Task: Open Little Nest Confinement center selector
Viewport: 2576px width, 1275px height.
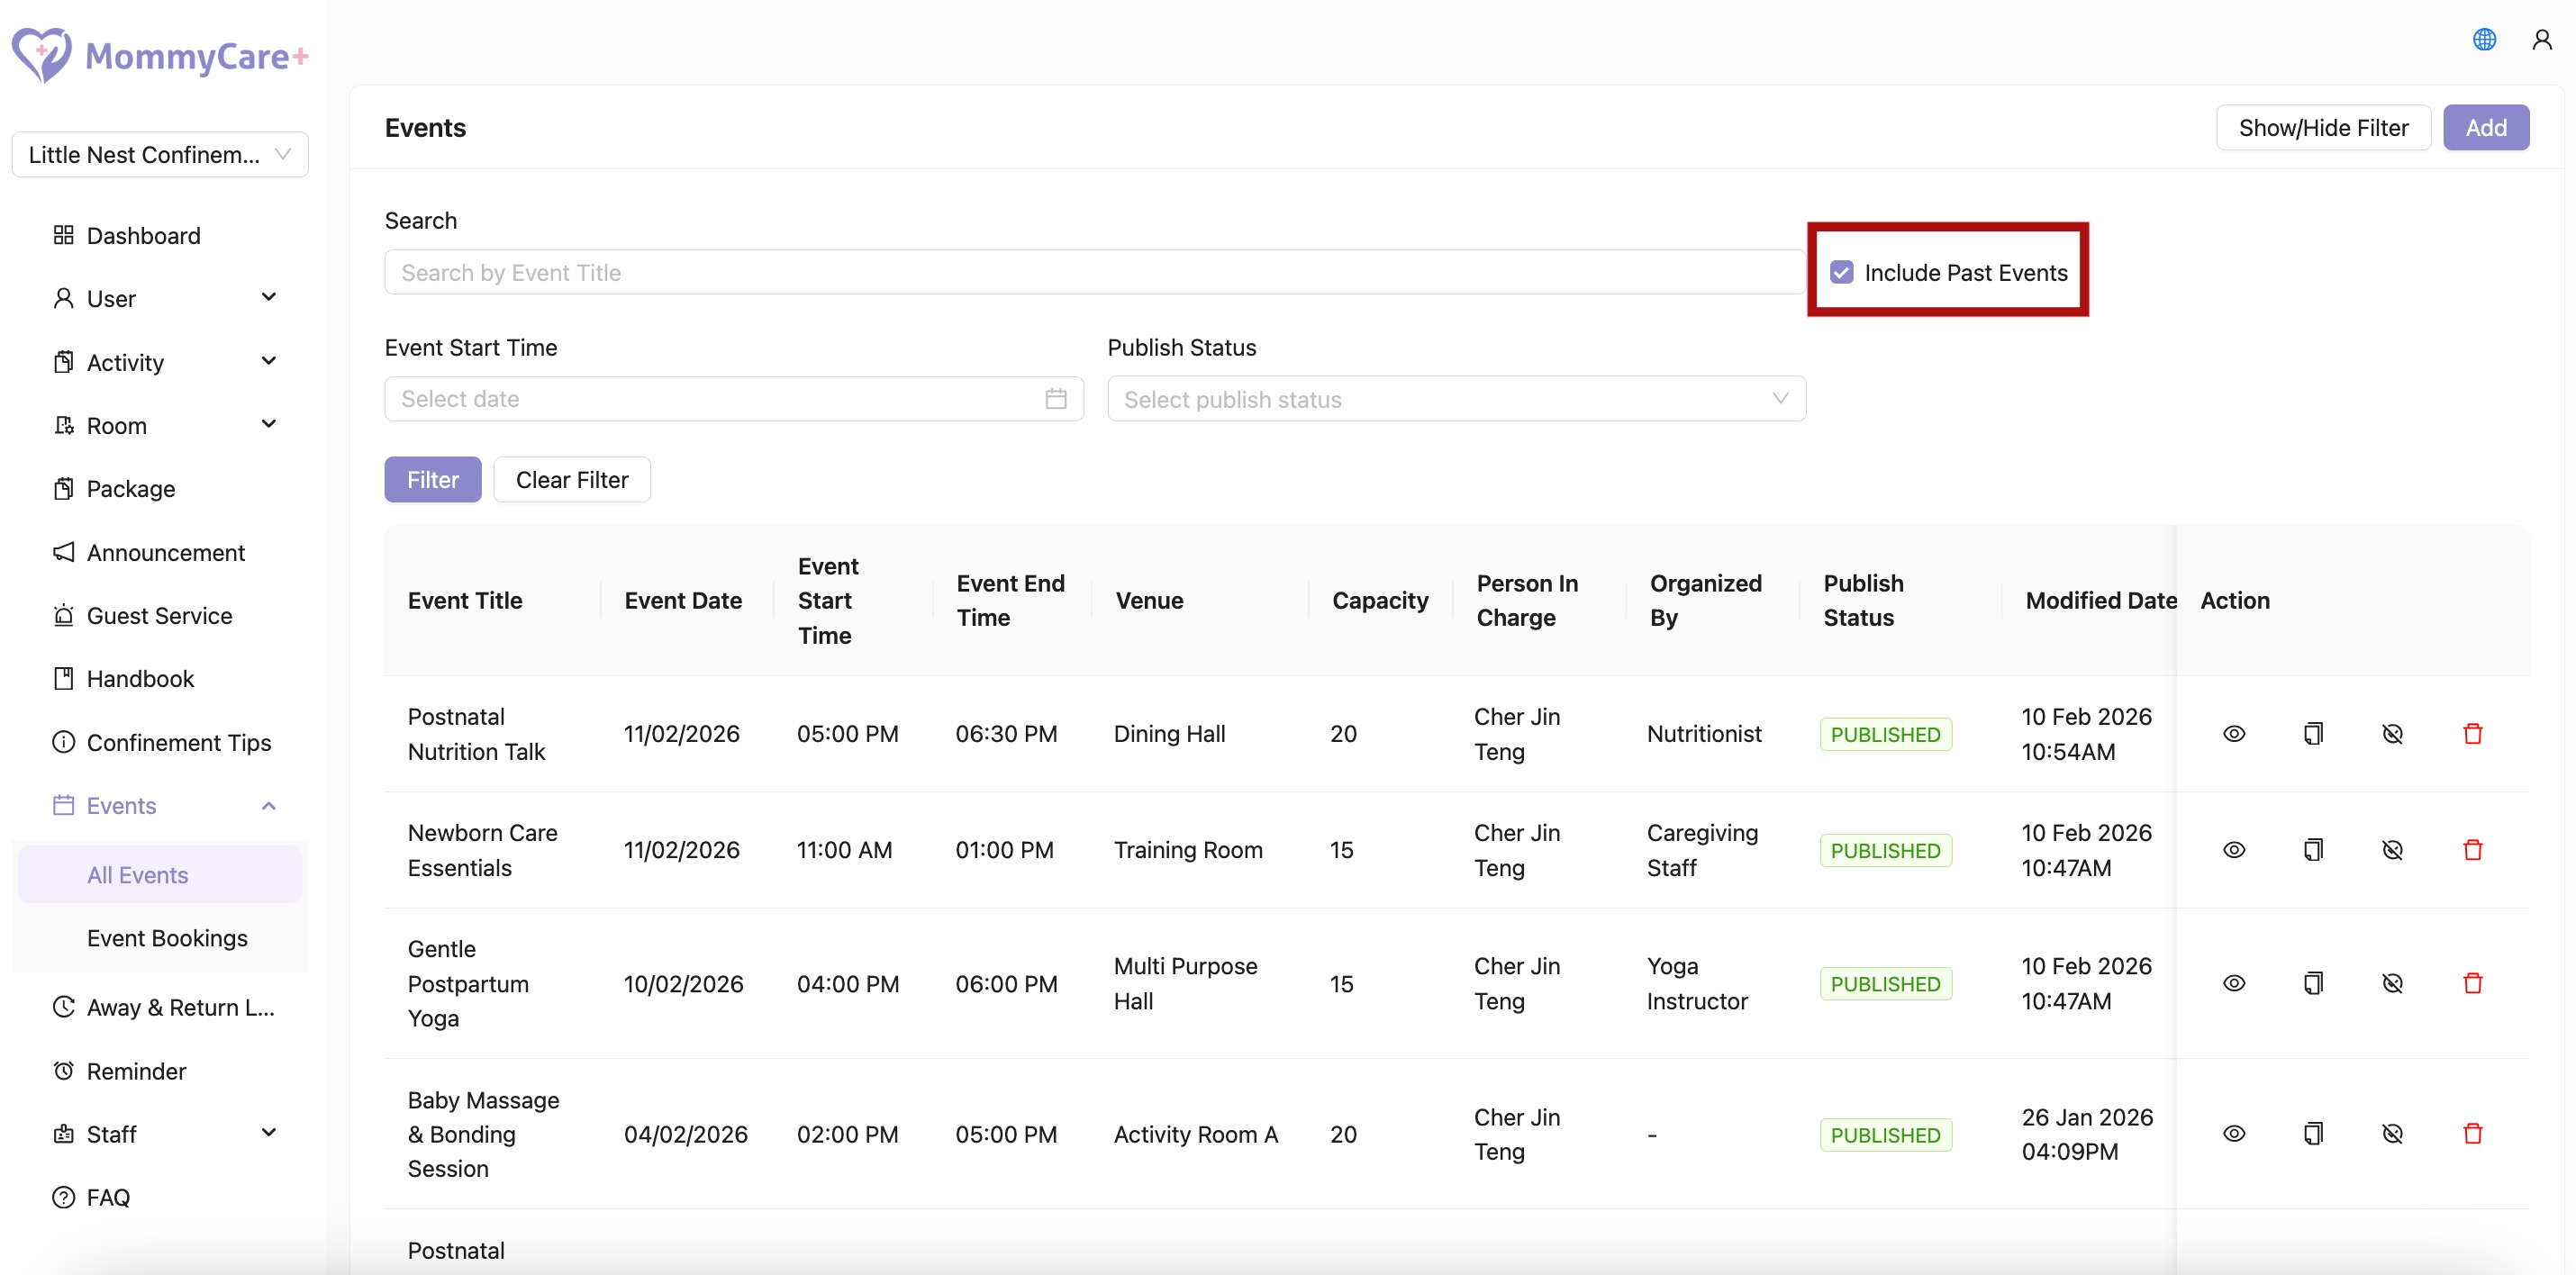Action: [160, 155]
